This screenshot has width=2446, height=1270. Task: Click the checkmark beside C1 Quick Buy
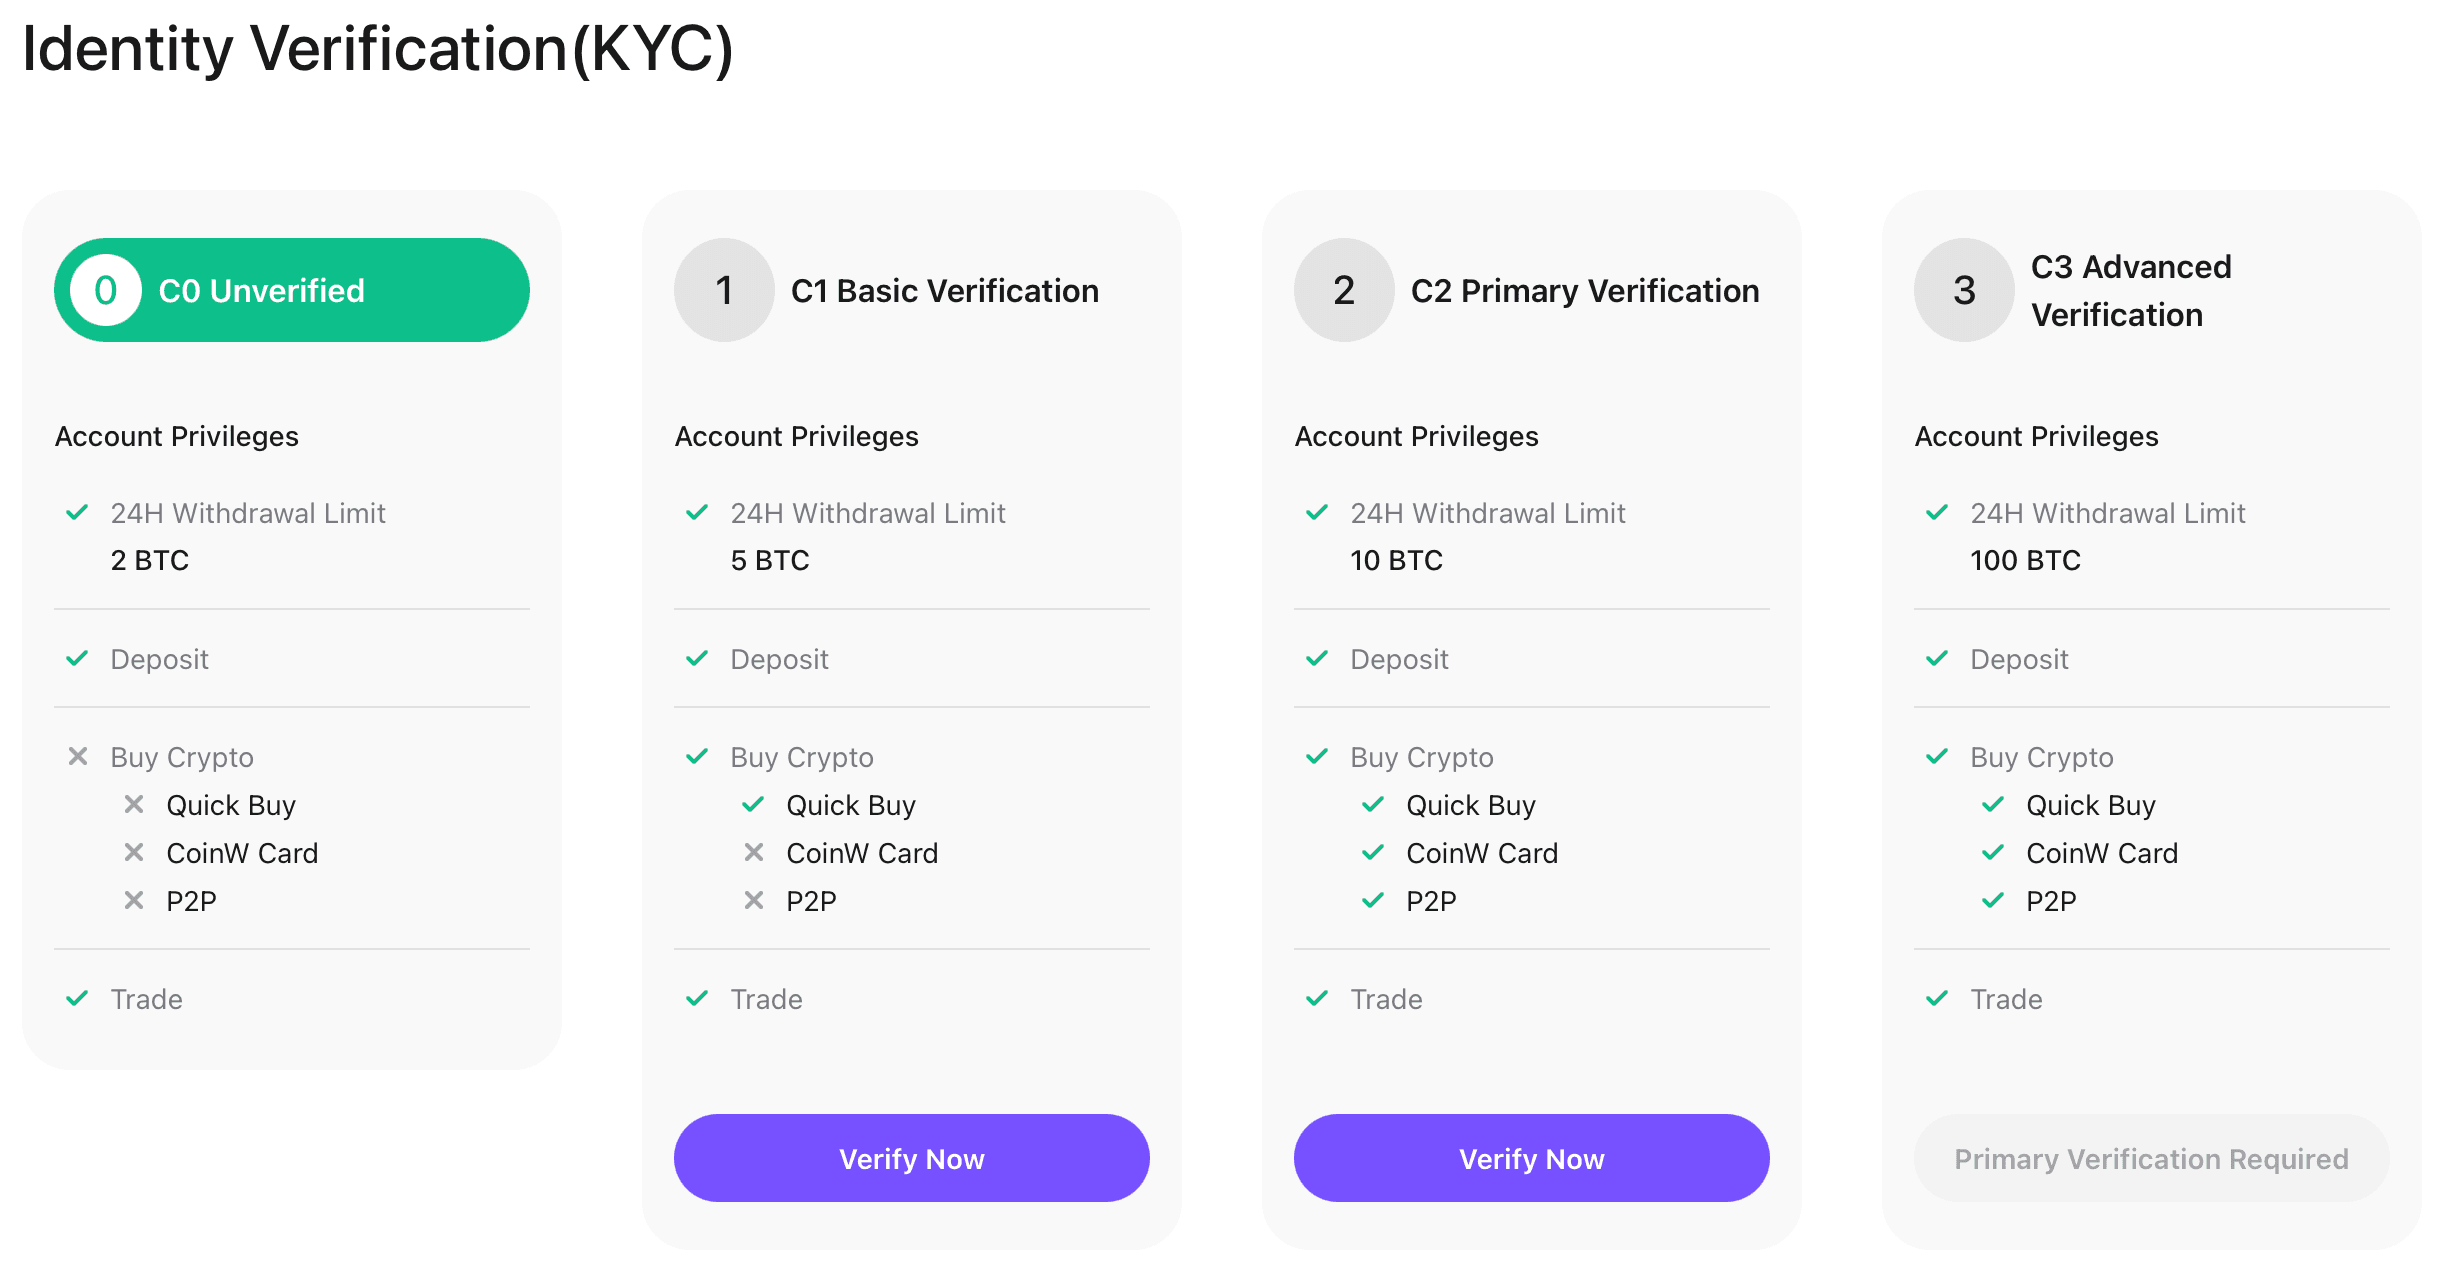[x=754, y=804]
